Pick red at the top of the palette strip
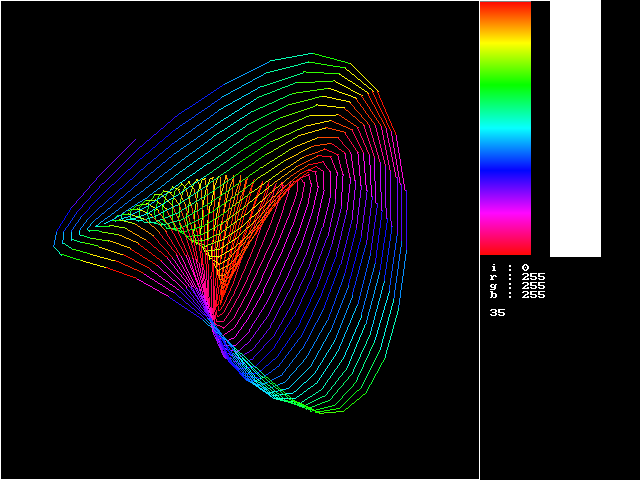The image size is (640, 480). [505, 5]
